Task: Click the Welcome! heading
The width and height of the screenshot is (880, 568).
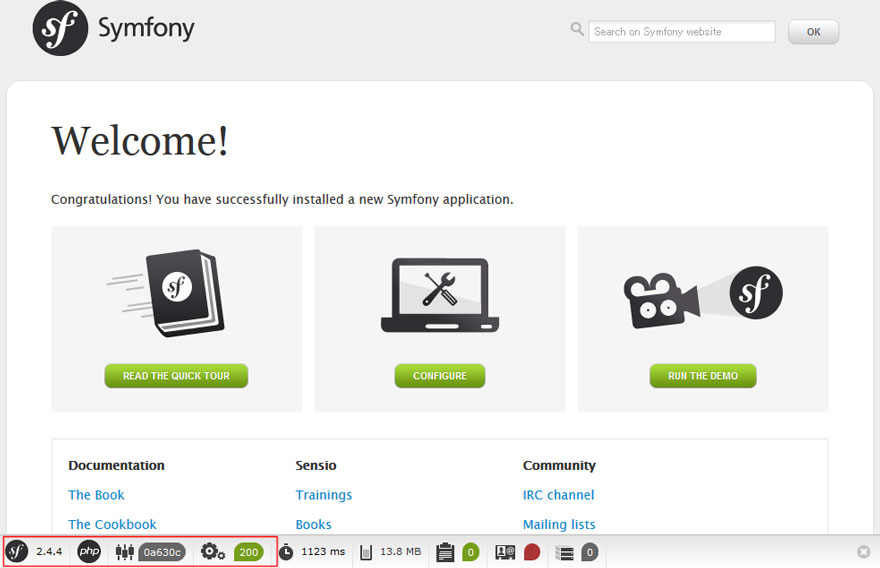Action: click(140, 140)
